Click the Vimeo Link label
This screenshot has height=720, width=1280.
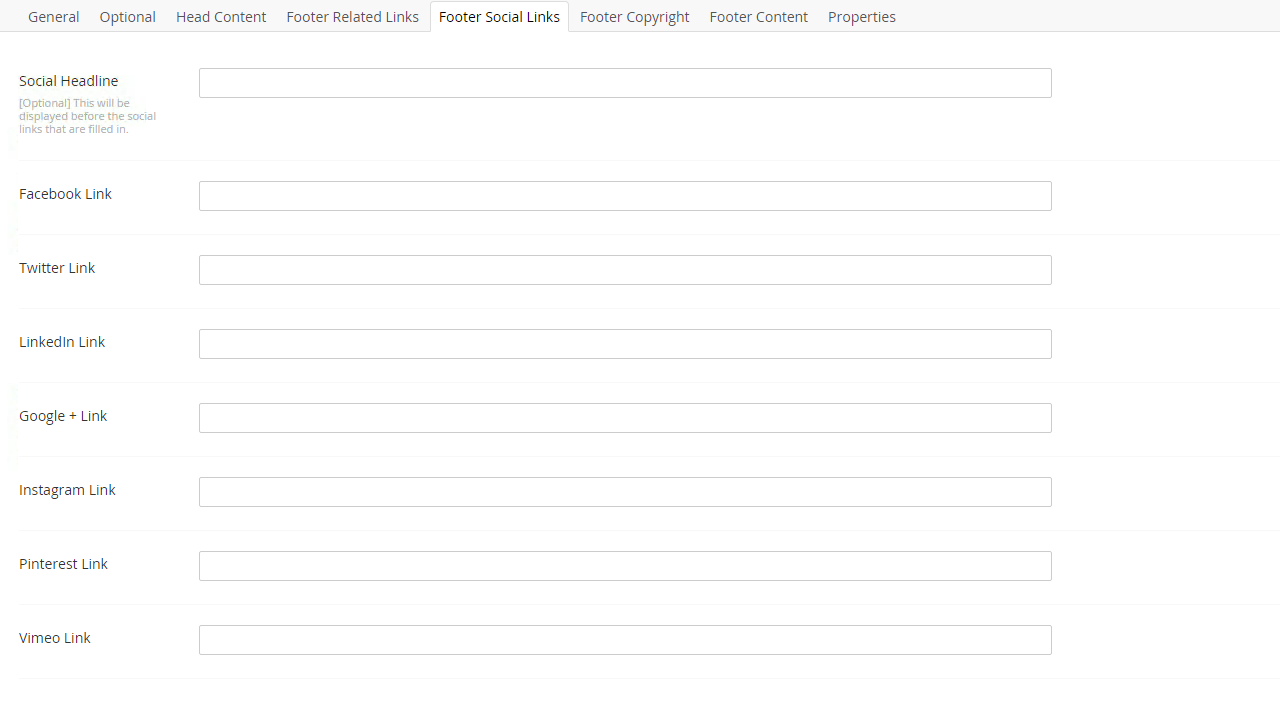[55, 638]
